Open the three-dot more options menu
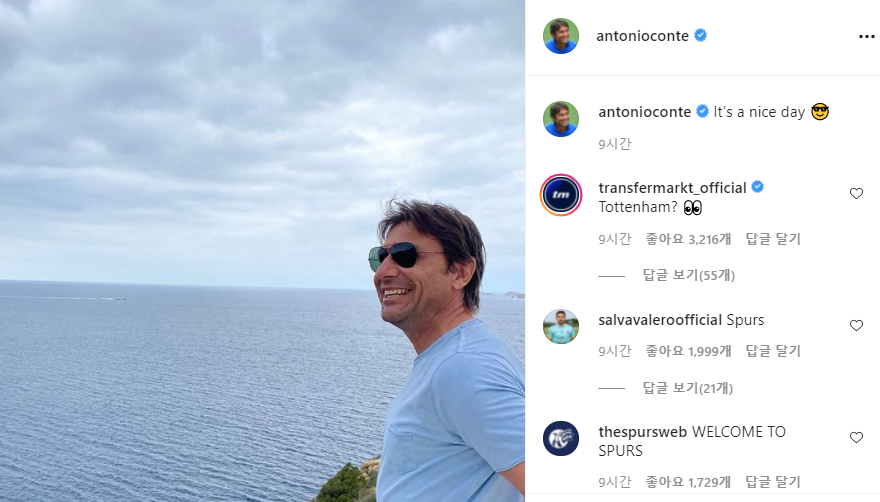The width and height of the screenshot is (880, 502). click(866, 36)
